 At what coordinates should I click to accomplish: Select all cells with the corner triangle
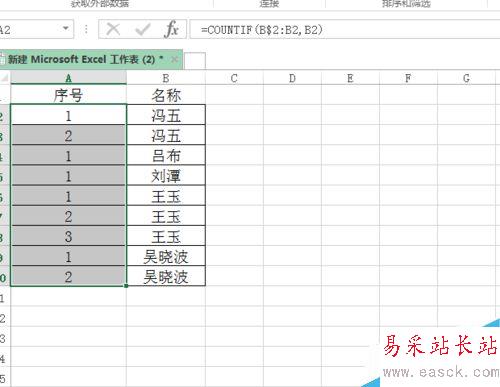[x=5, y=78]
